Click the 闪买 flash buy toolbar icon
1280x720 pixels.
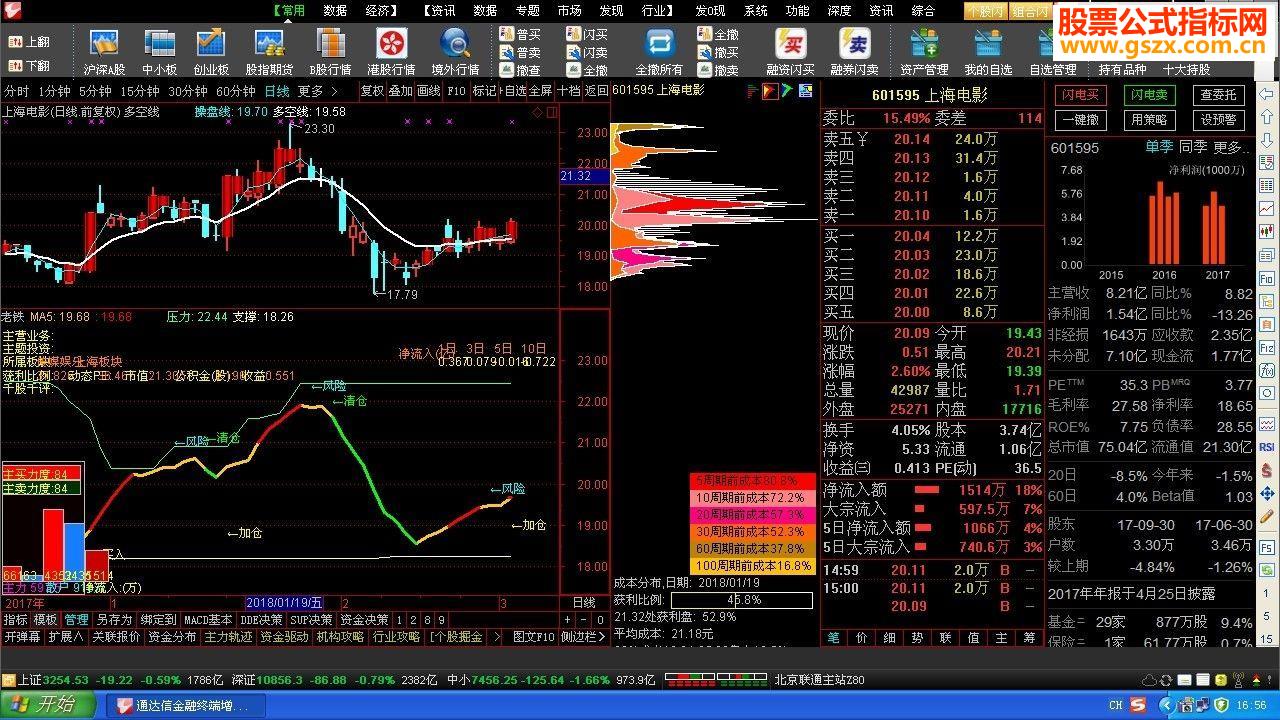pyautogui.click(x=586, y=34)
